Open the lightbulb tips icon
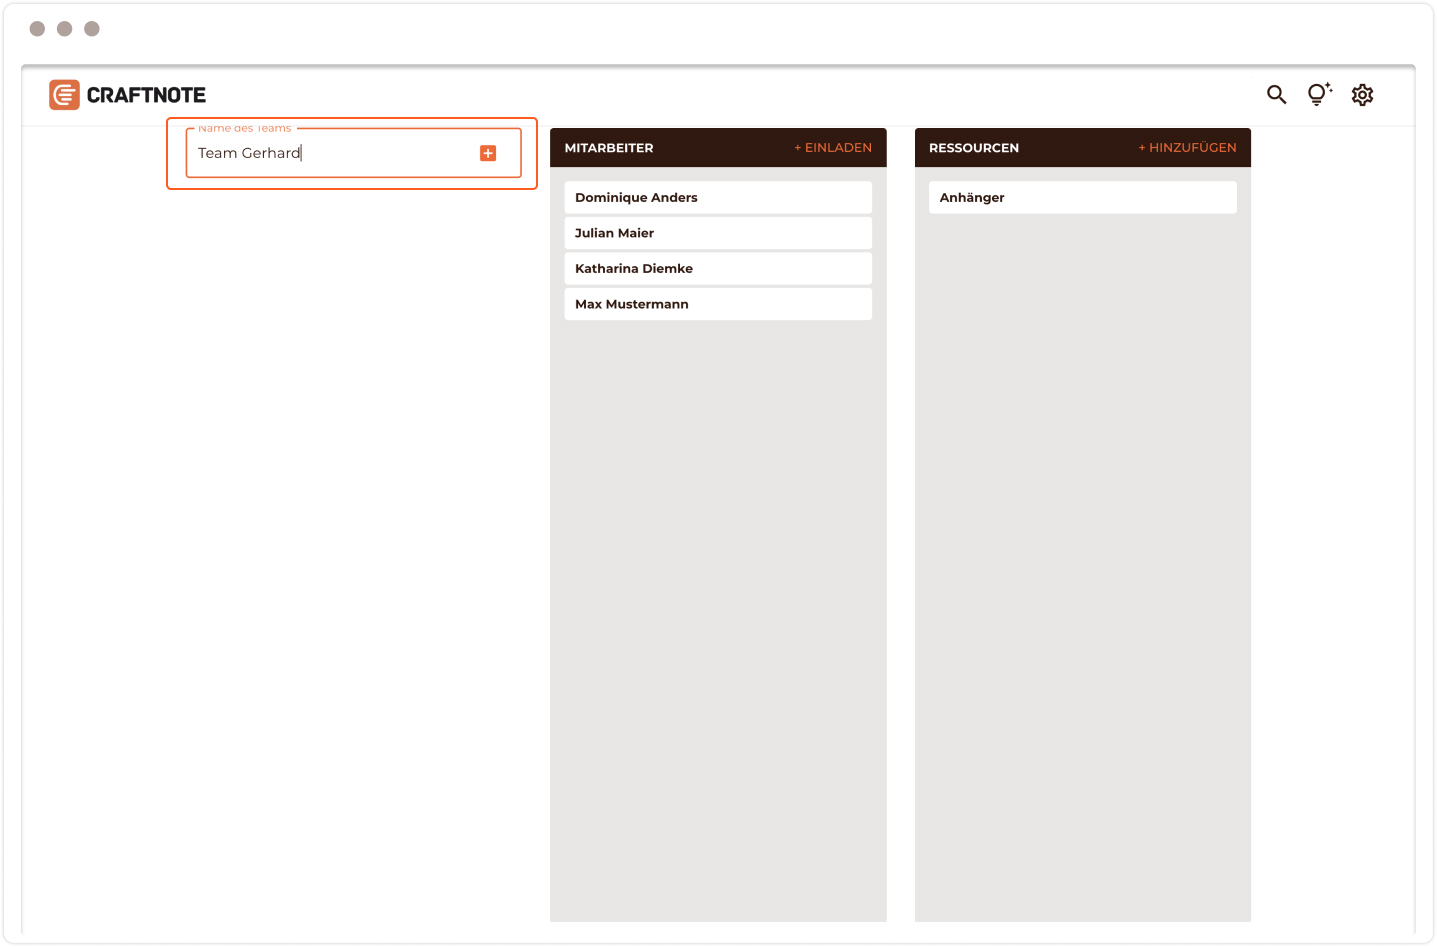 point(1319,94)
